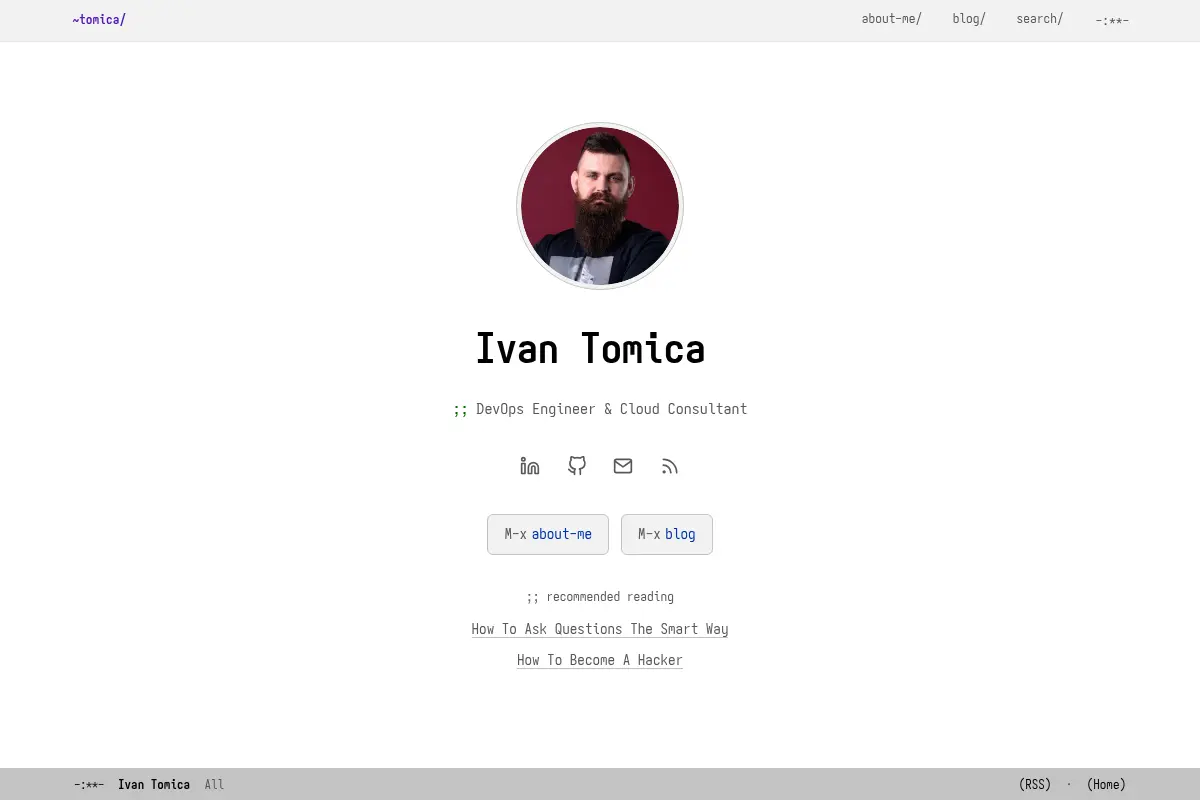Open the GitHub profile icon

(577, 466)
